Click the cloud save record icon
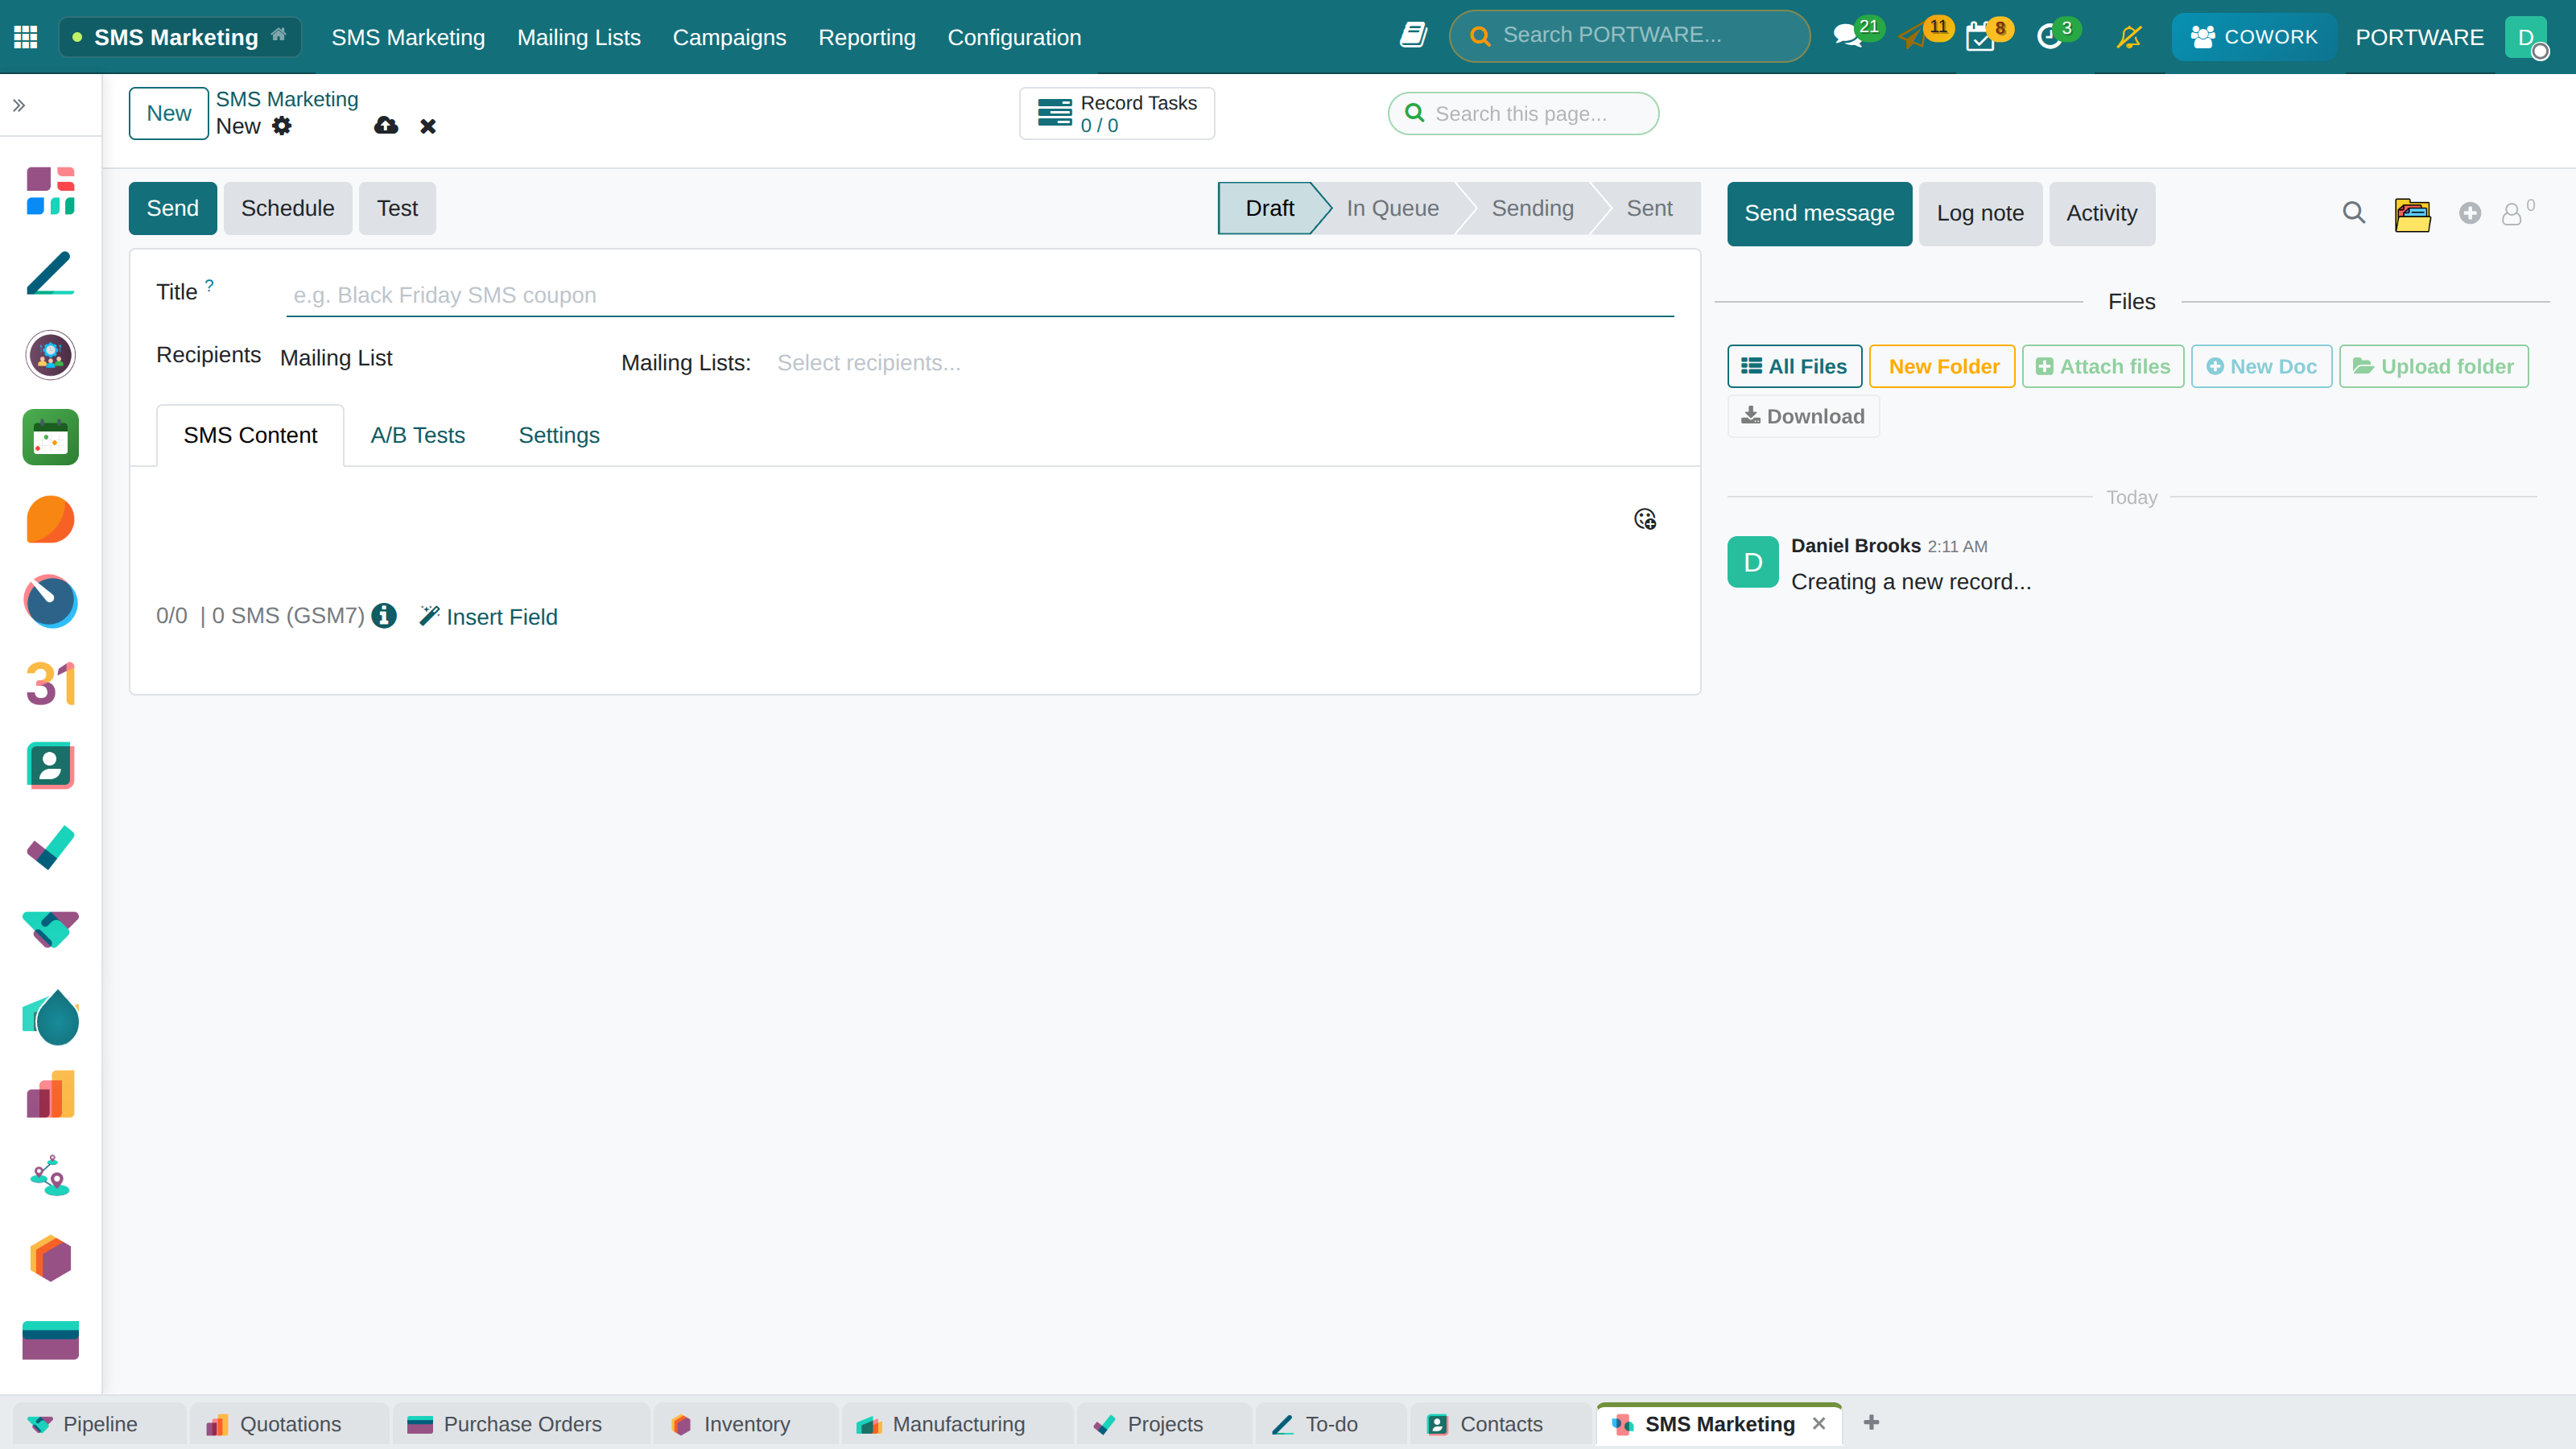 (386, 126)
